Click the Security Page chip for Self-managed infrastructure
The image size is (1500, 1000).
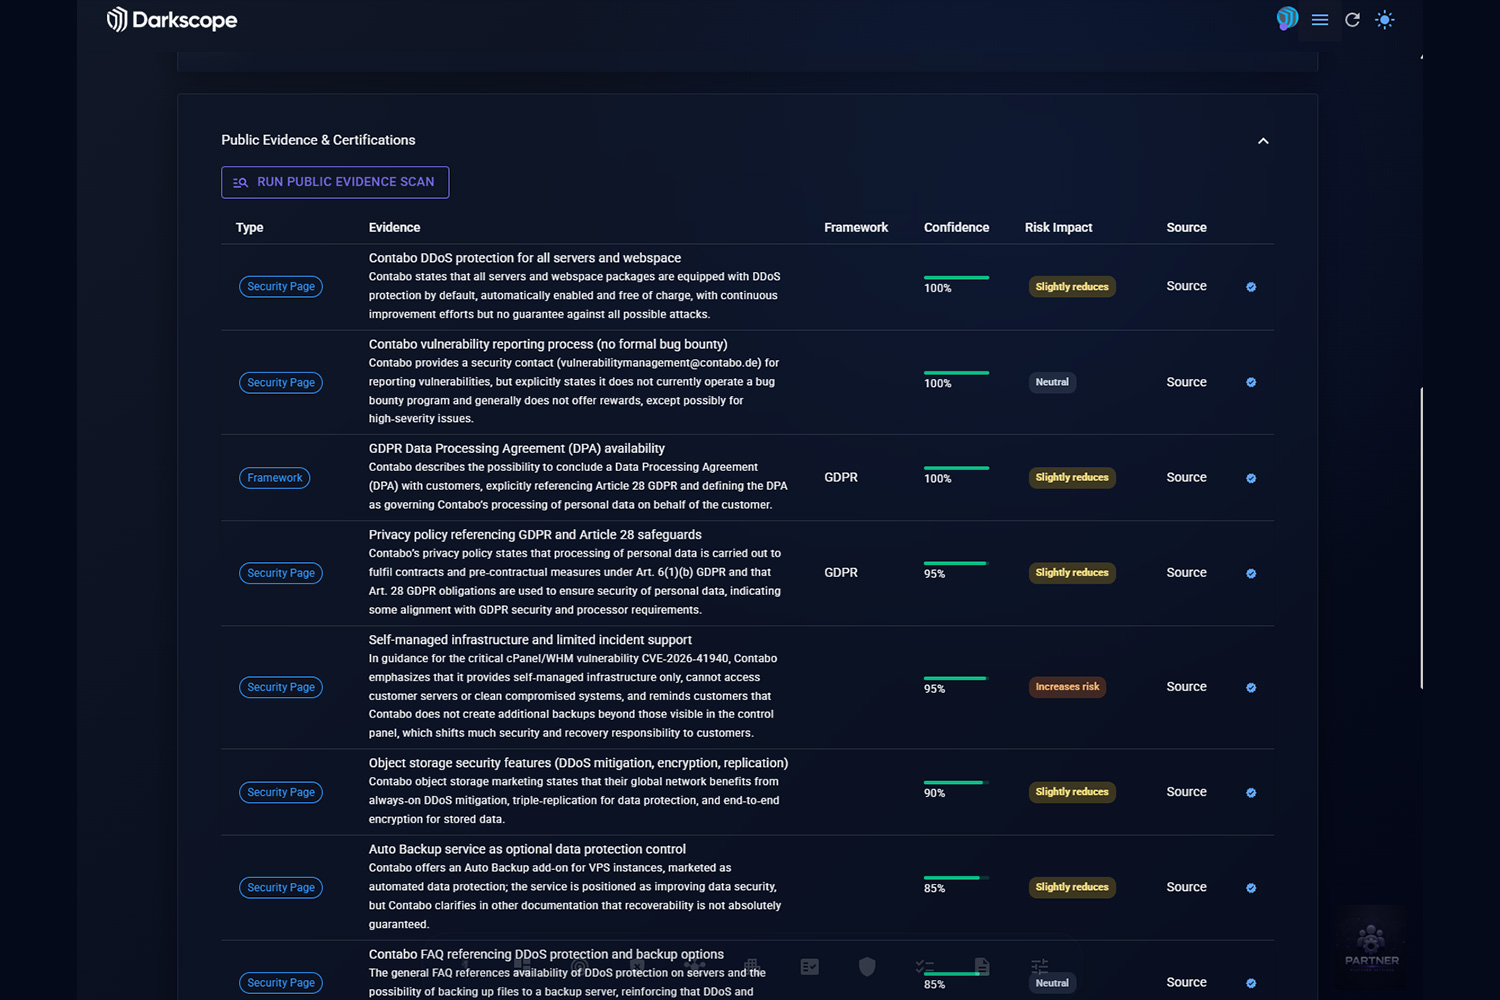[x=281, y=687]
